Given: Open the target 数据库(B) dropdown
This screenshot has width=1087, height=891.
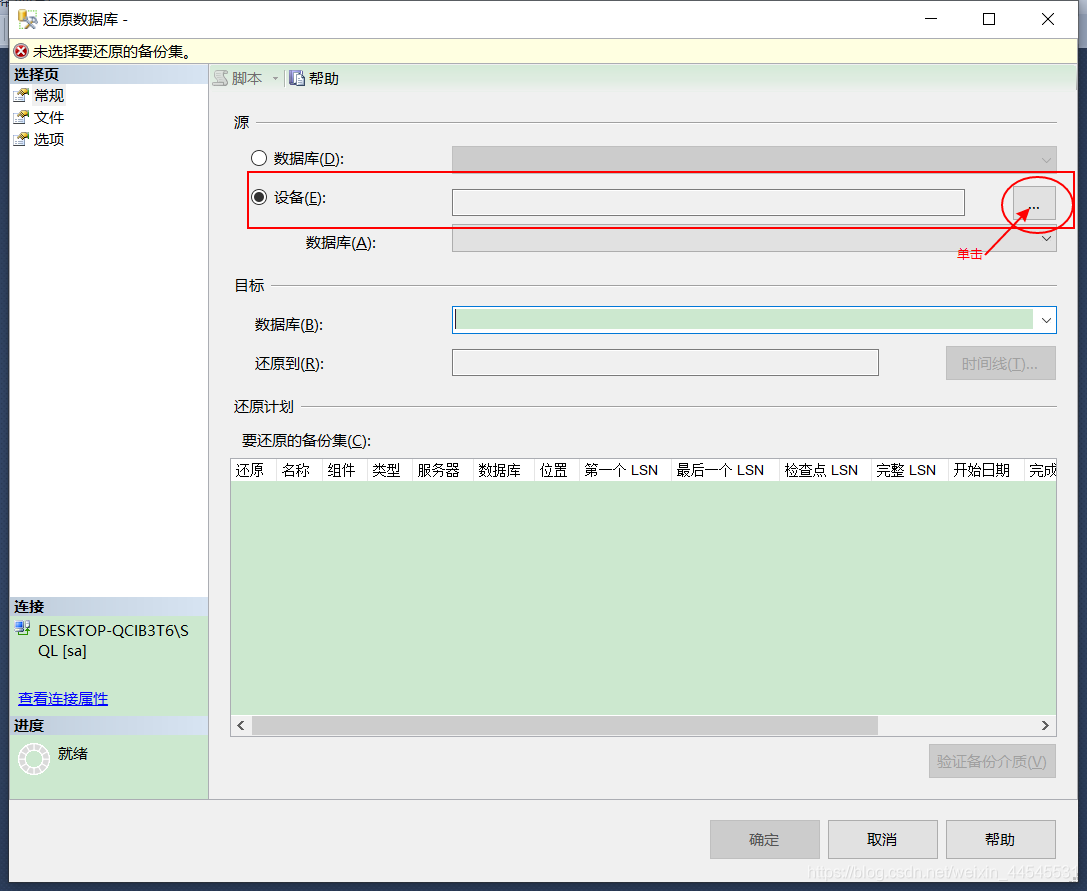Looking at the screenshot, I should tap(1046, 320).
